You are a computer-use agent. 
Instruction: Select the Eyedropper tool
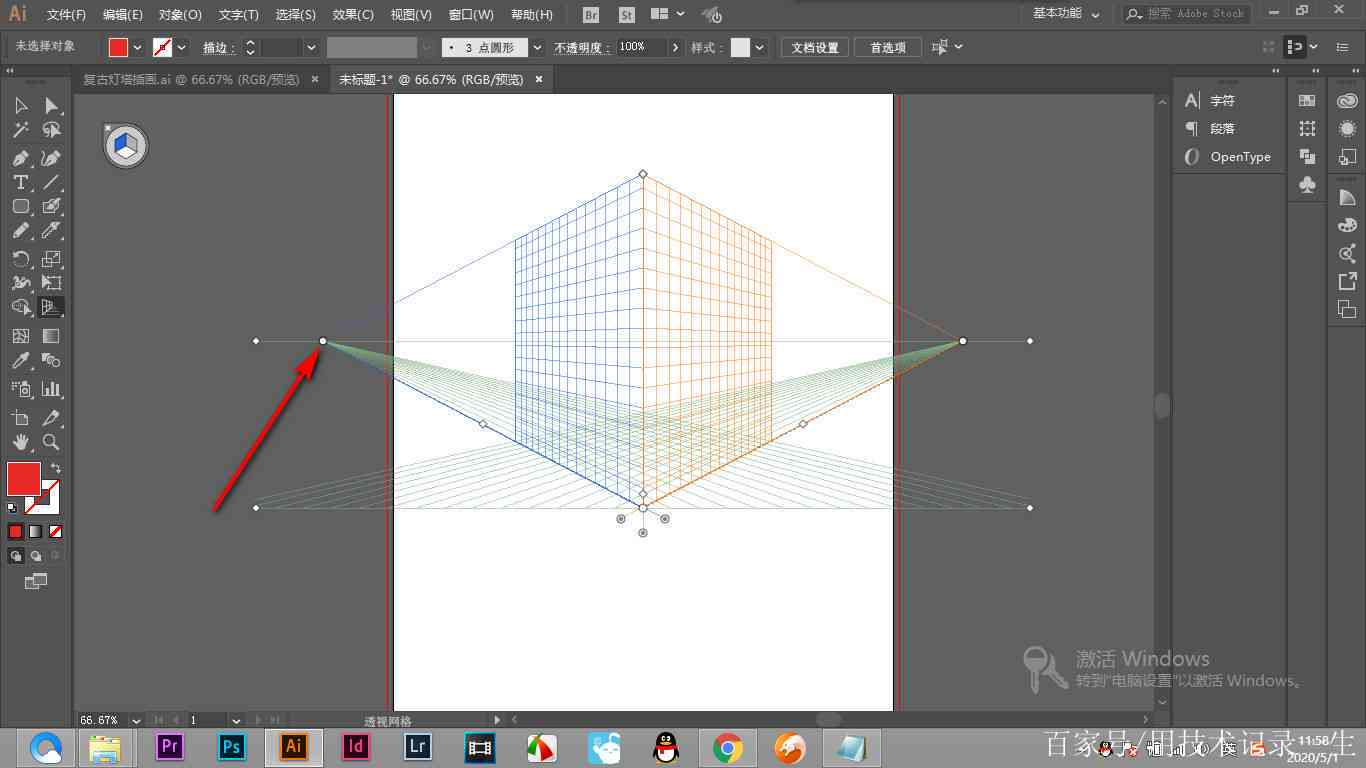coord(20,360)
